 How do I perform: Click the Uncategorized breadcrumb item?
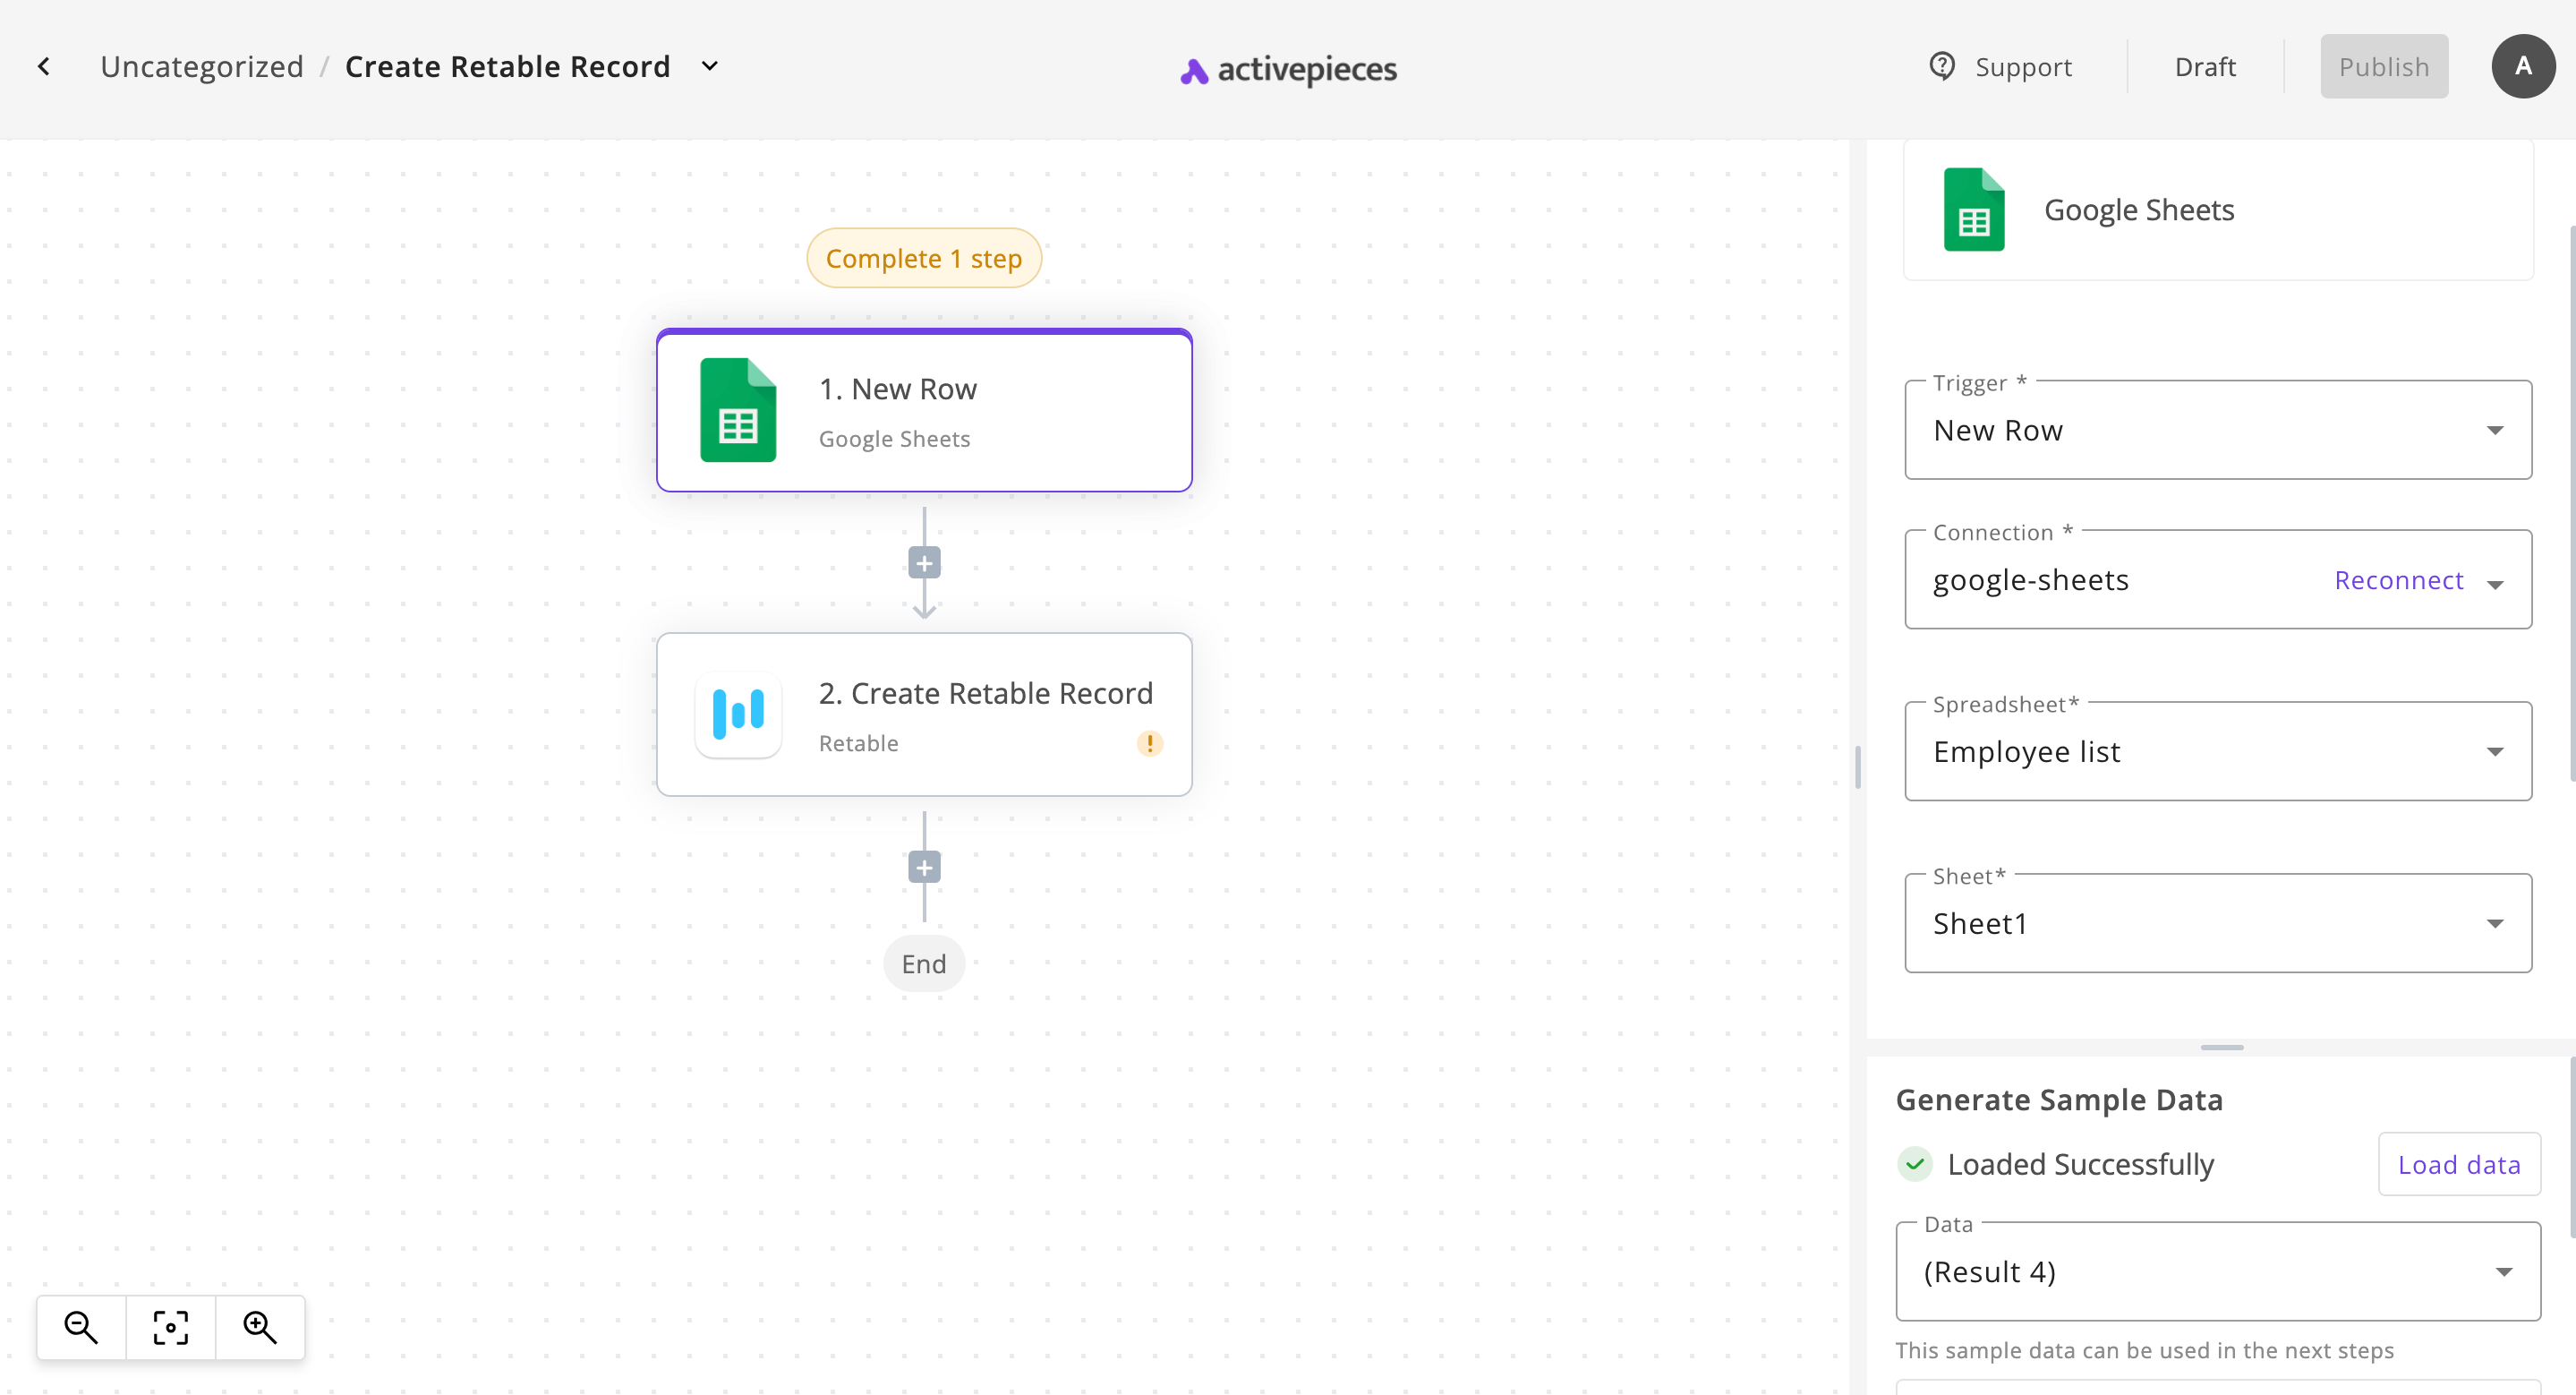coord(201,66)
